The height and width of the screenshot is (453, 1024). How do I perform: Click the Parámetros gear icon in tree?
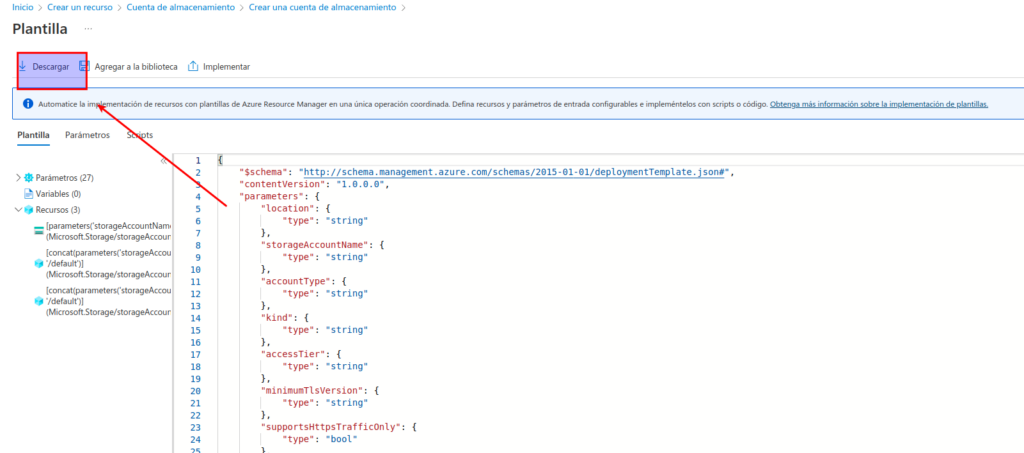pos(29,178)
